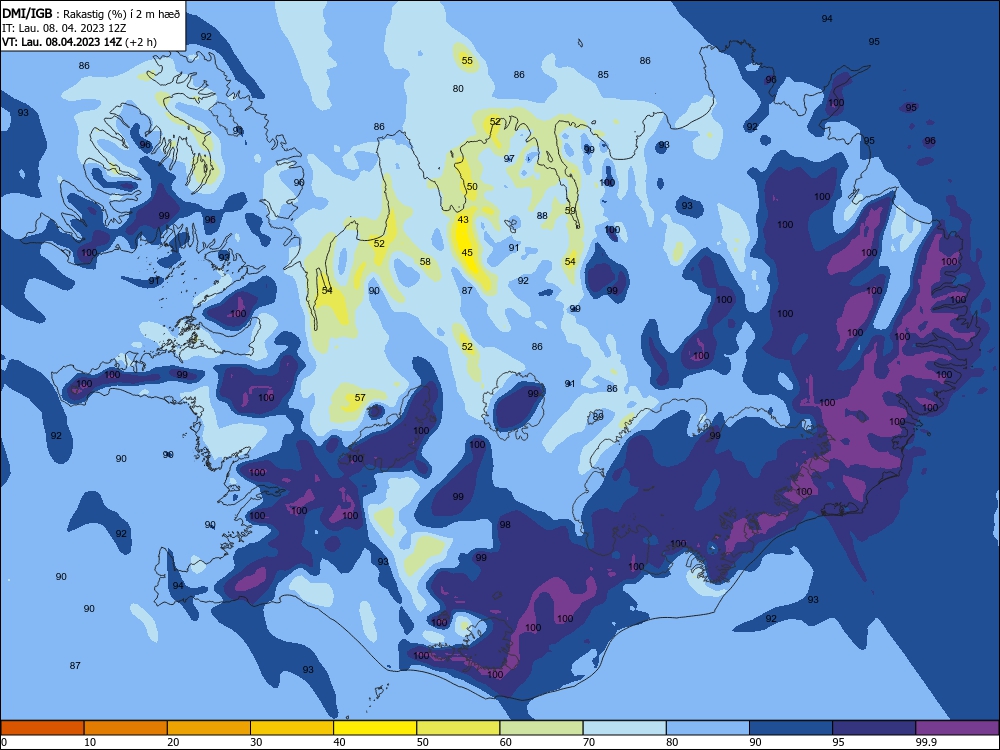The width and height of the screenshot is (1000, 750).
Task: Click the map reading '59'
Action: coord(570,210)
